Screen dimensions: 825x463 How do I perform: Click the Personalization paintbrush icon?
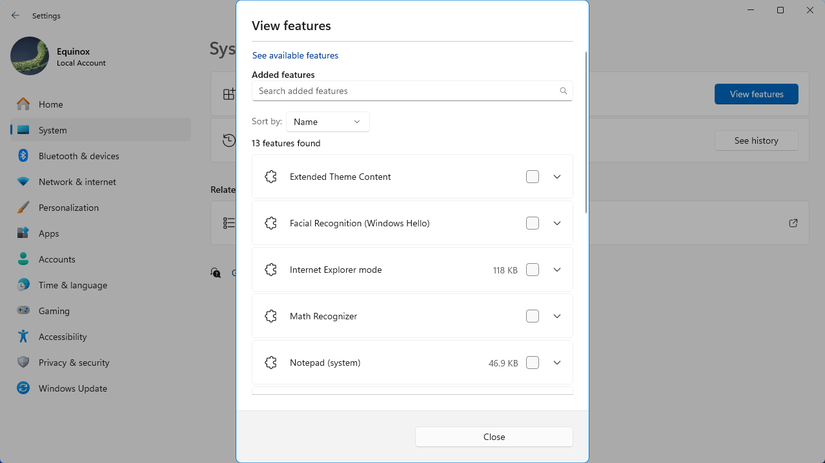pyautogui.click(x=23, y=207)
